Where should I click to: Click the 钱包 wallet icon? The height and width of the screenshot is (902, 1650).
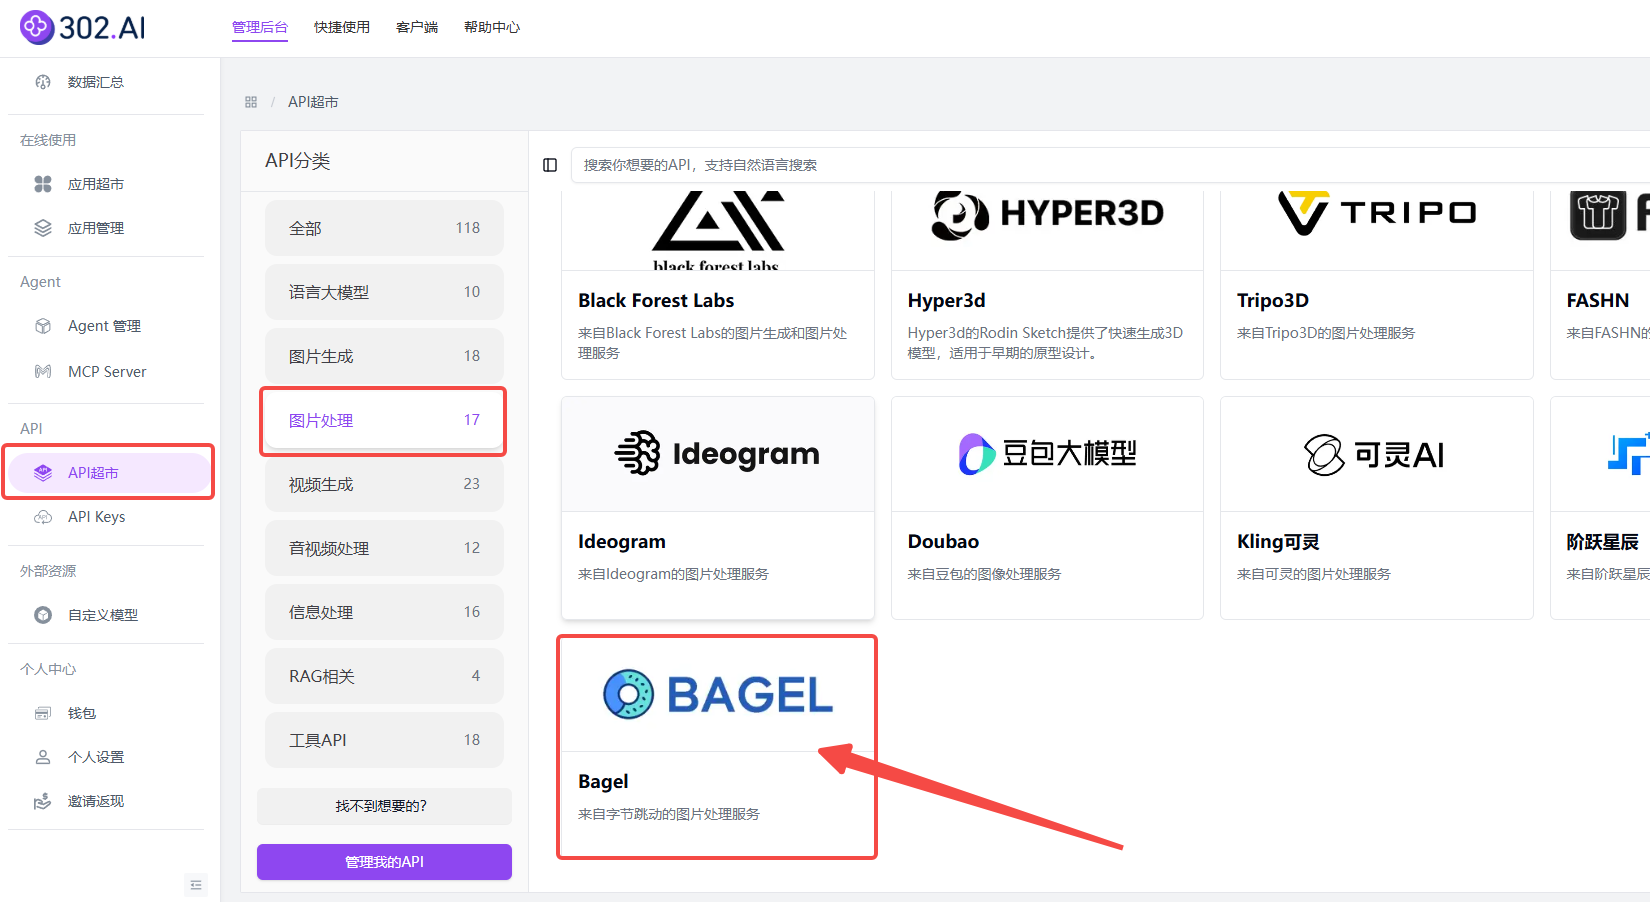(x=43, y=713)
